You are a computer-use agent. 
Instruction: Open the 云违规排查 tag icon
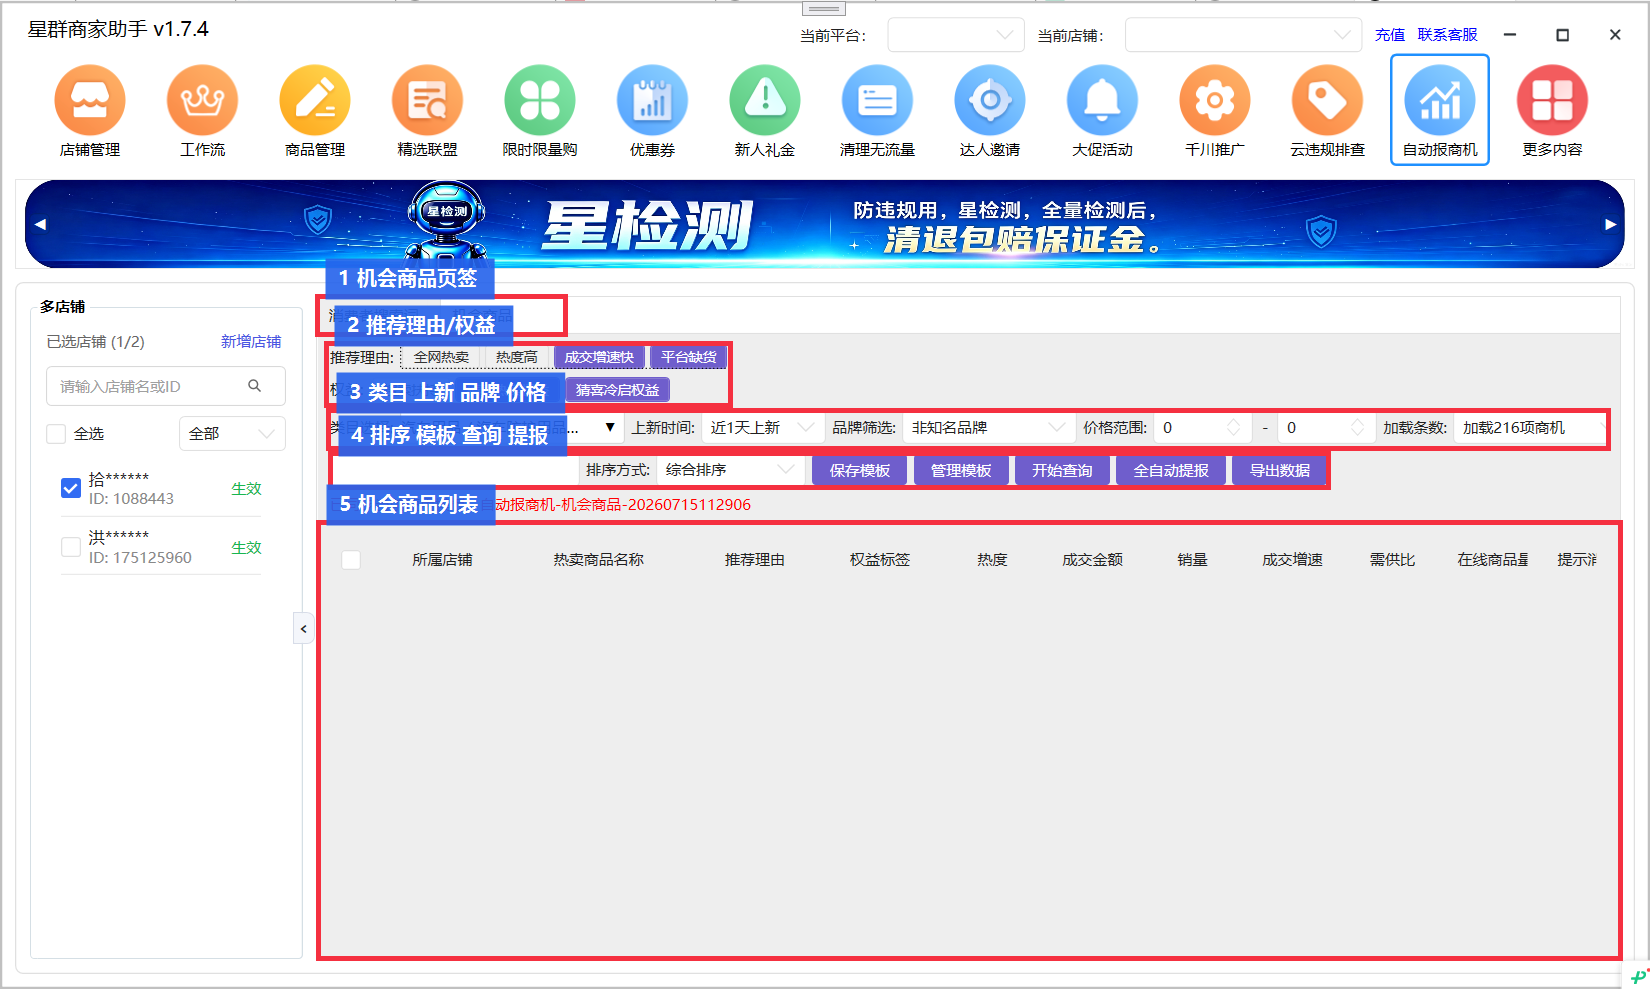click(x=1327, y=101)
